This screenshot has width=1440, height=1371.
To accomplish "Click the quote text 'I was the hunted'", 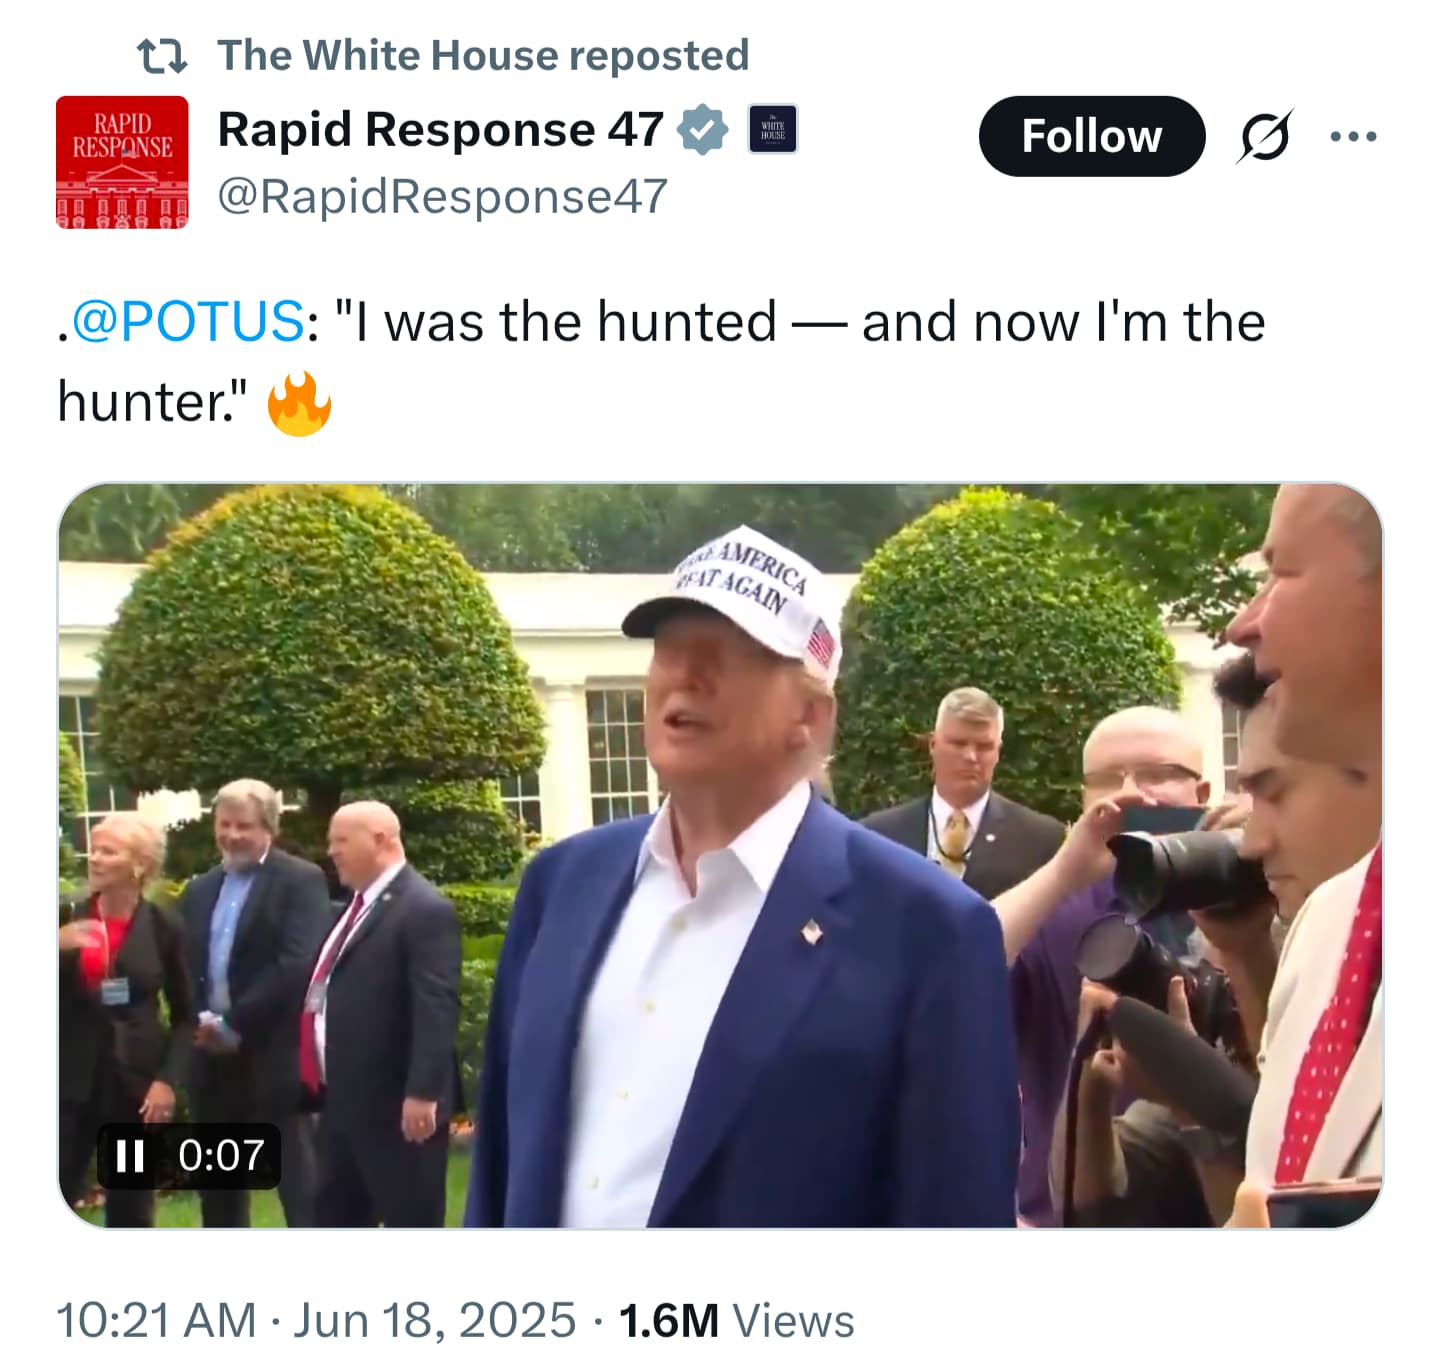I will (x=566, y=323).
